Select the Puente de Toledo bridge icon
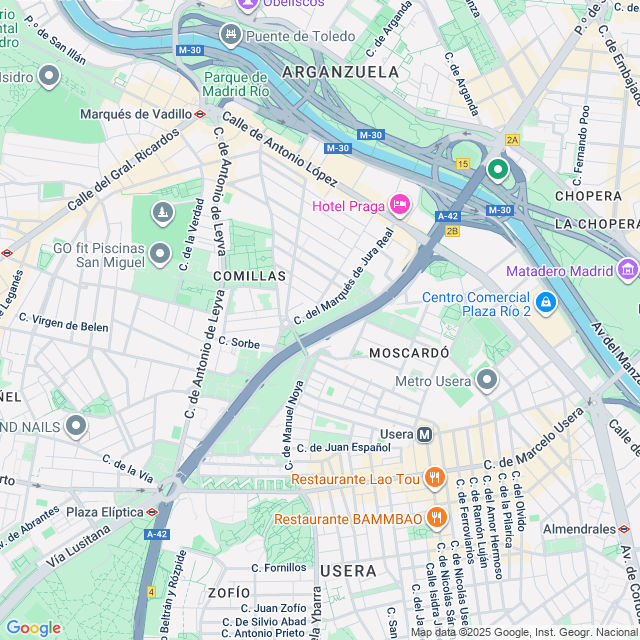 (231, 35)
